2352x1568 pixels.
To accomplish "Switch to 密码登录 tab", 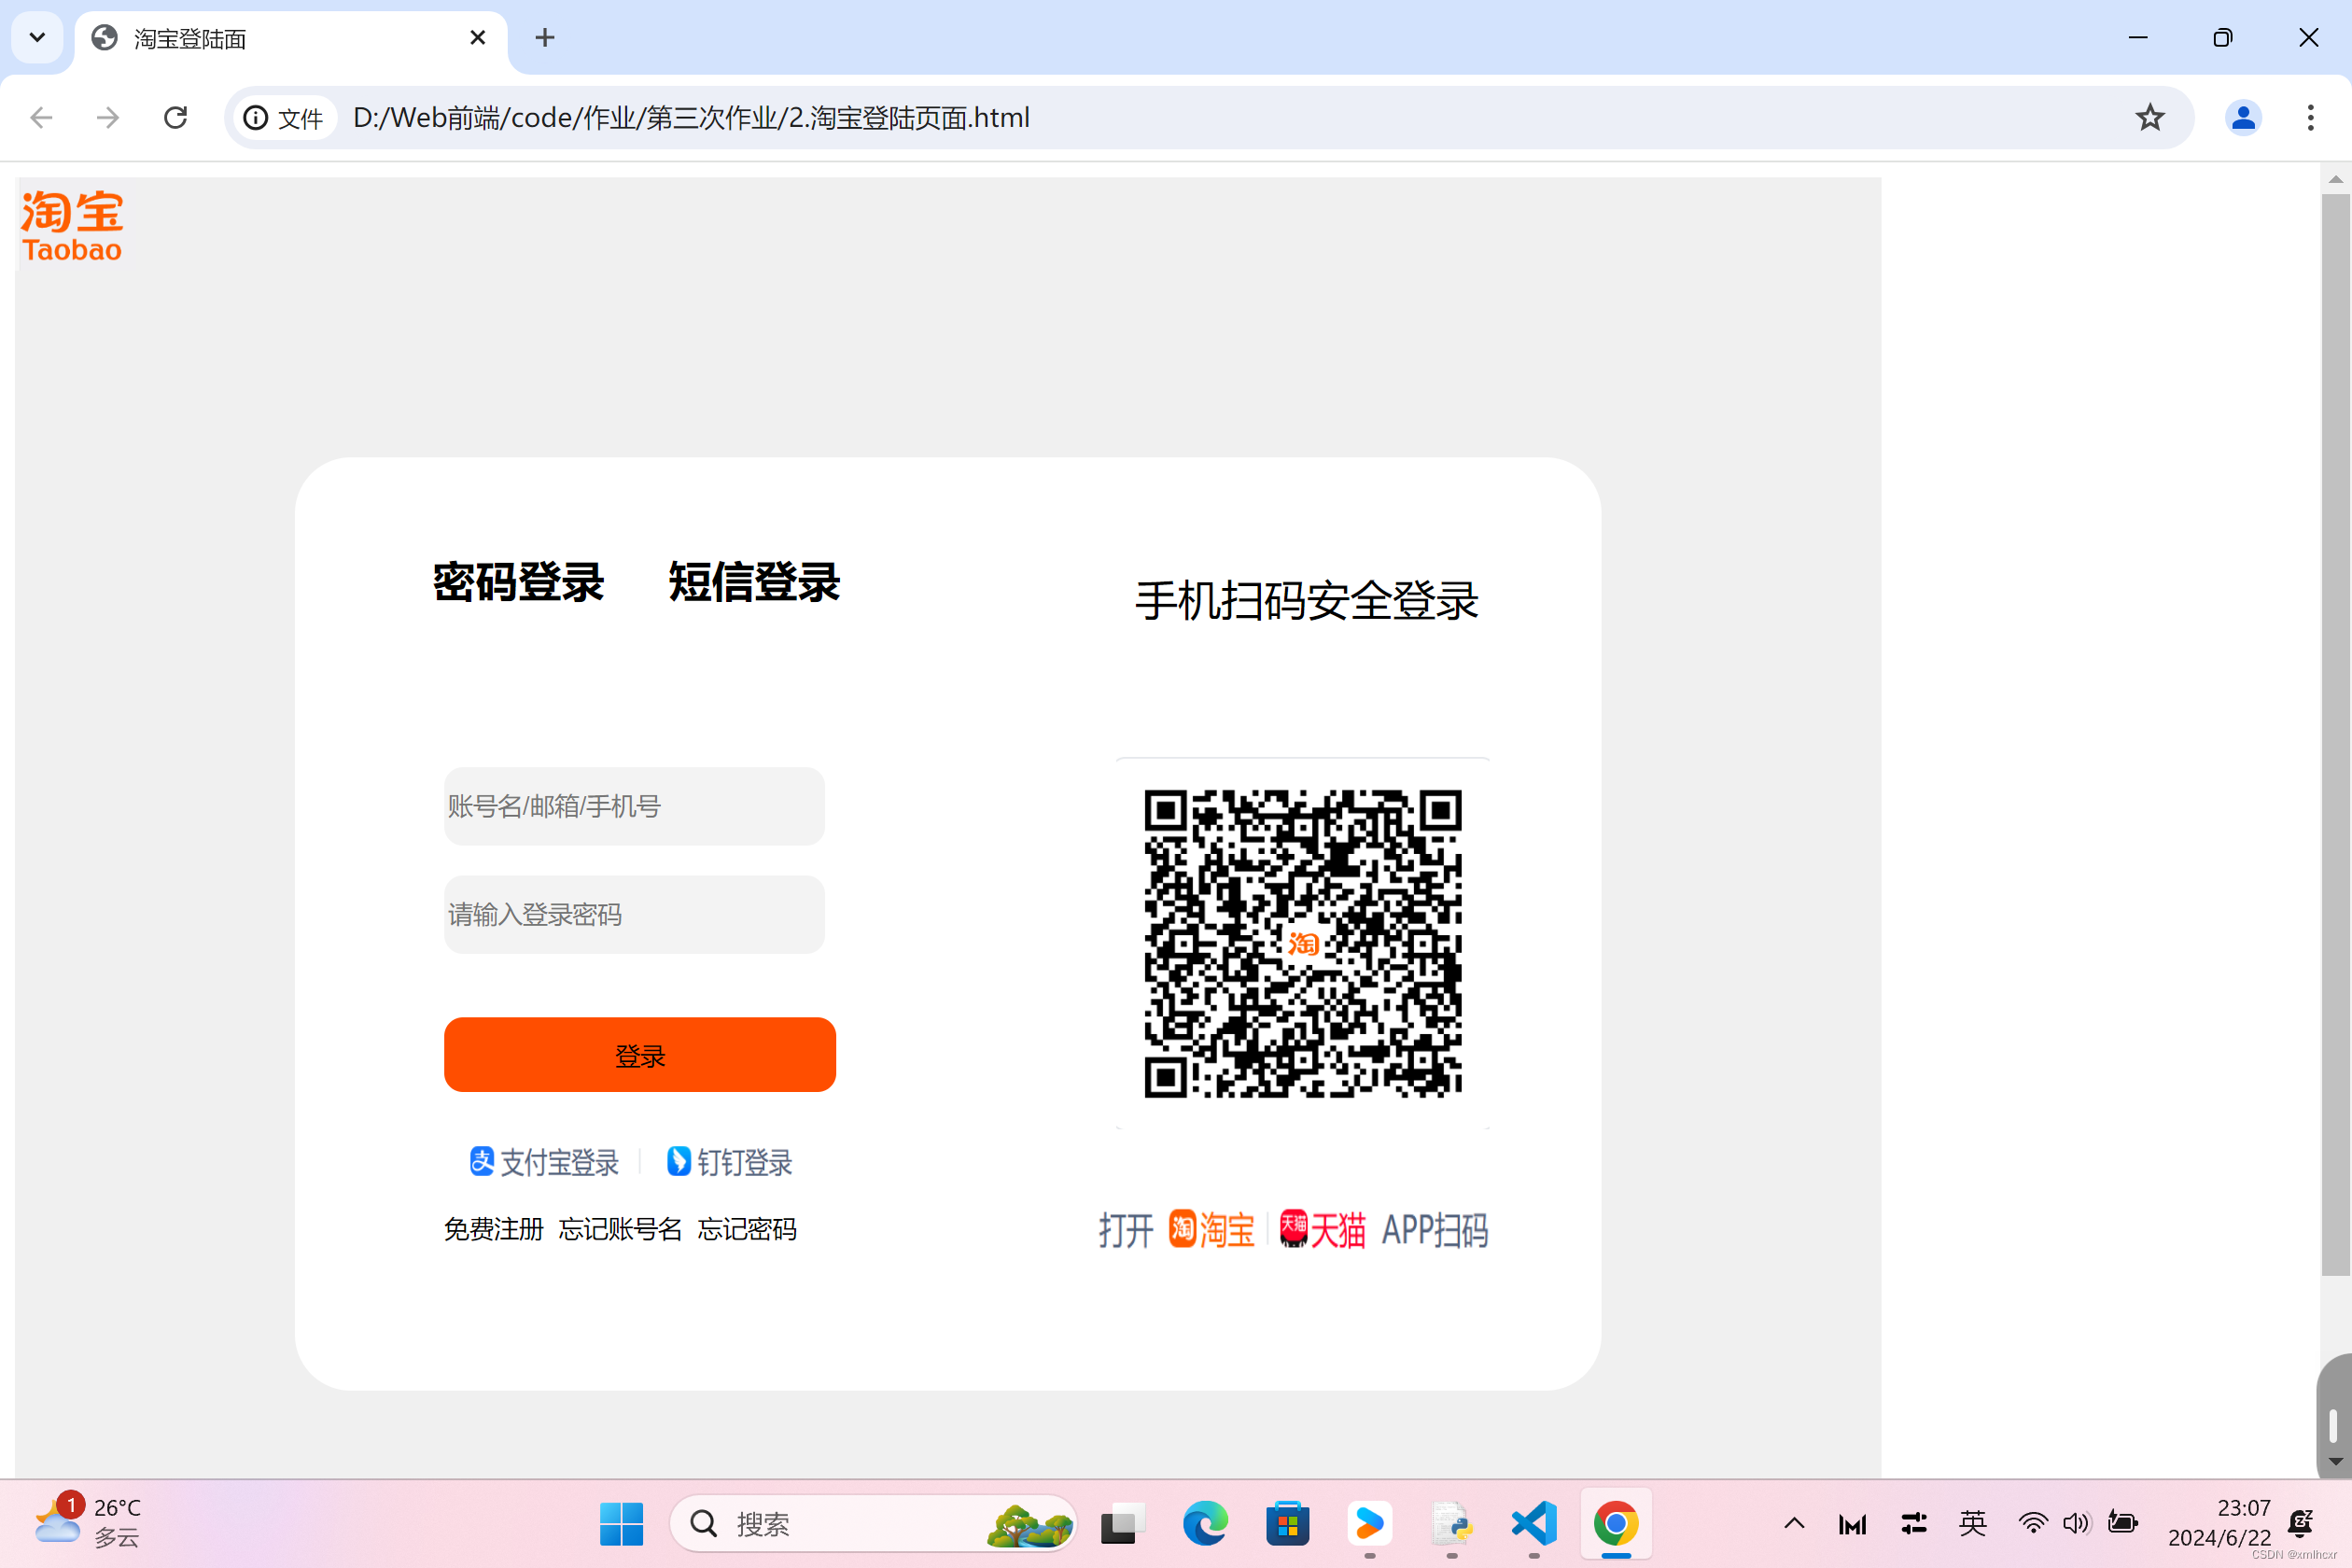I will [518, 582].
